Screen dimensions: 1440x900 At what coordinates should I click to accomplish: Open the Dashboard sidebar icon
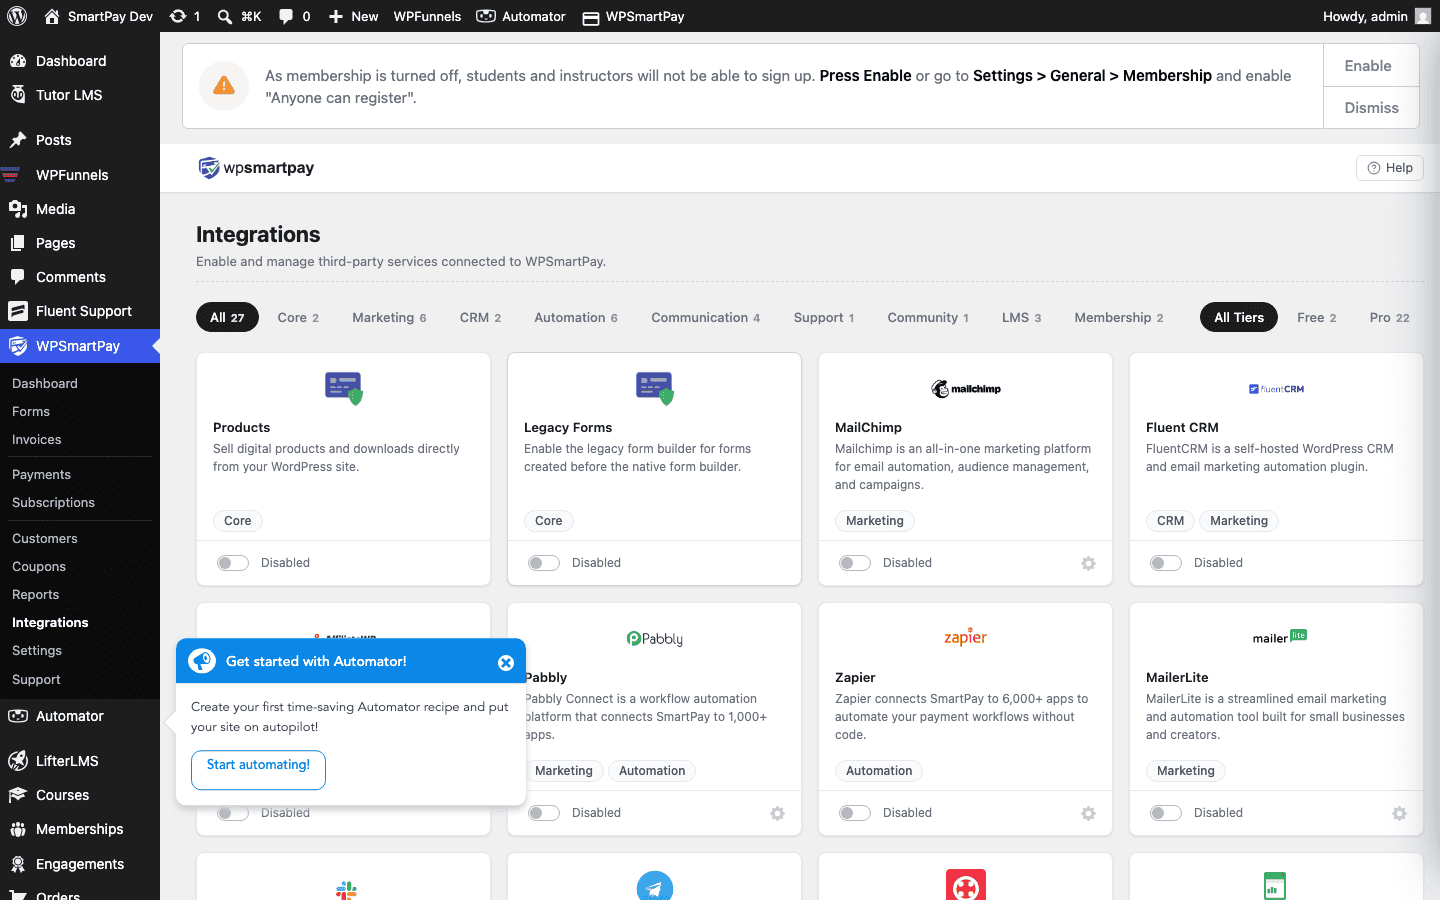click(x=18, y=61)
